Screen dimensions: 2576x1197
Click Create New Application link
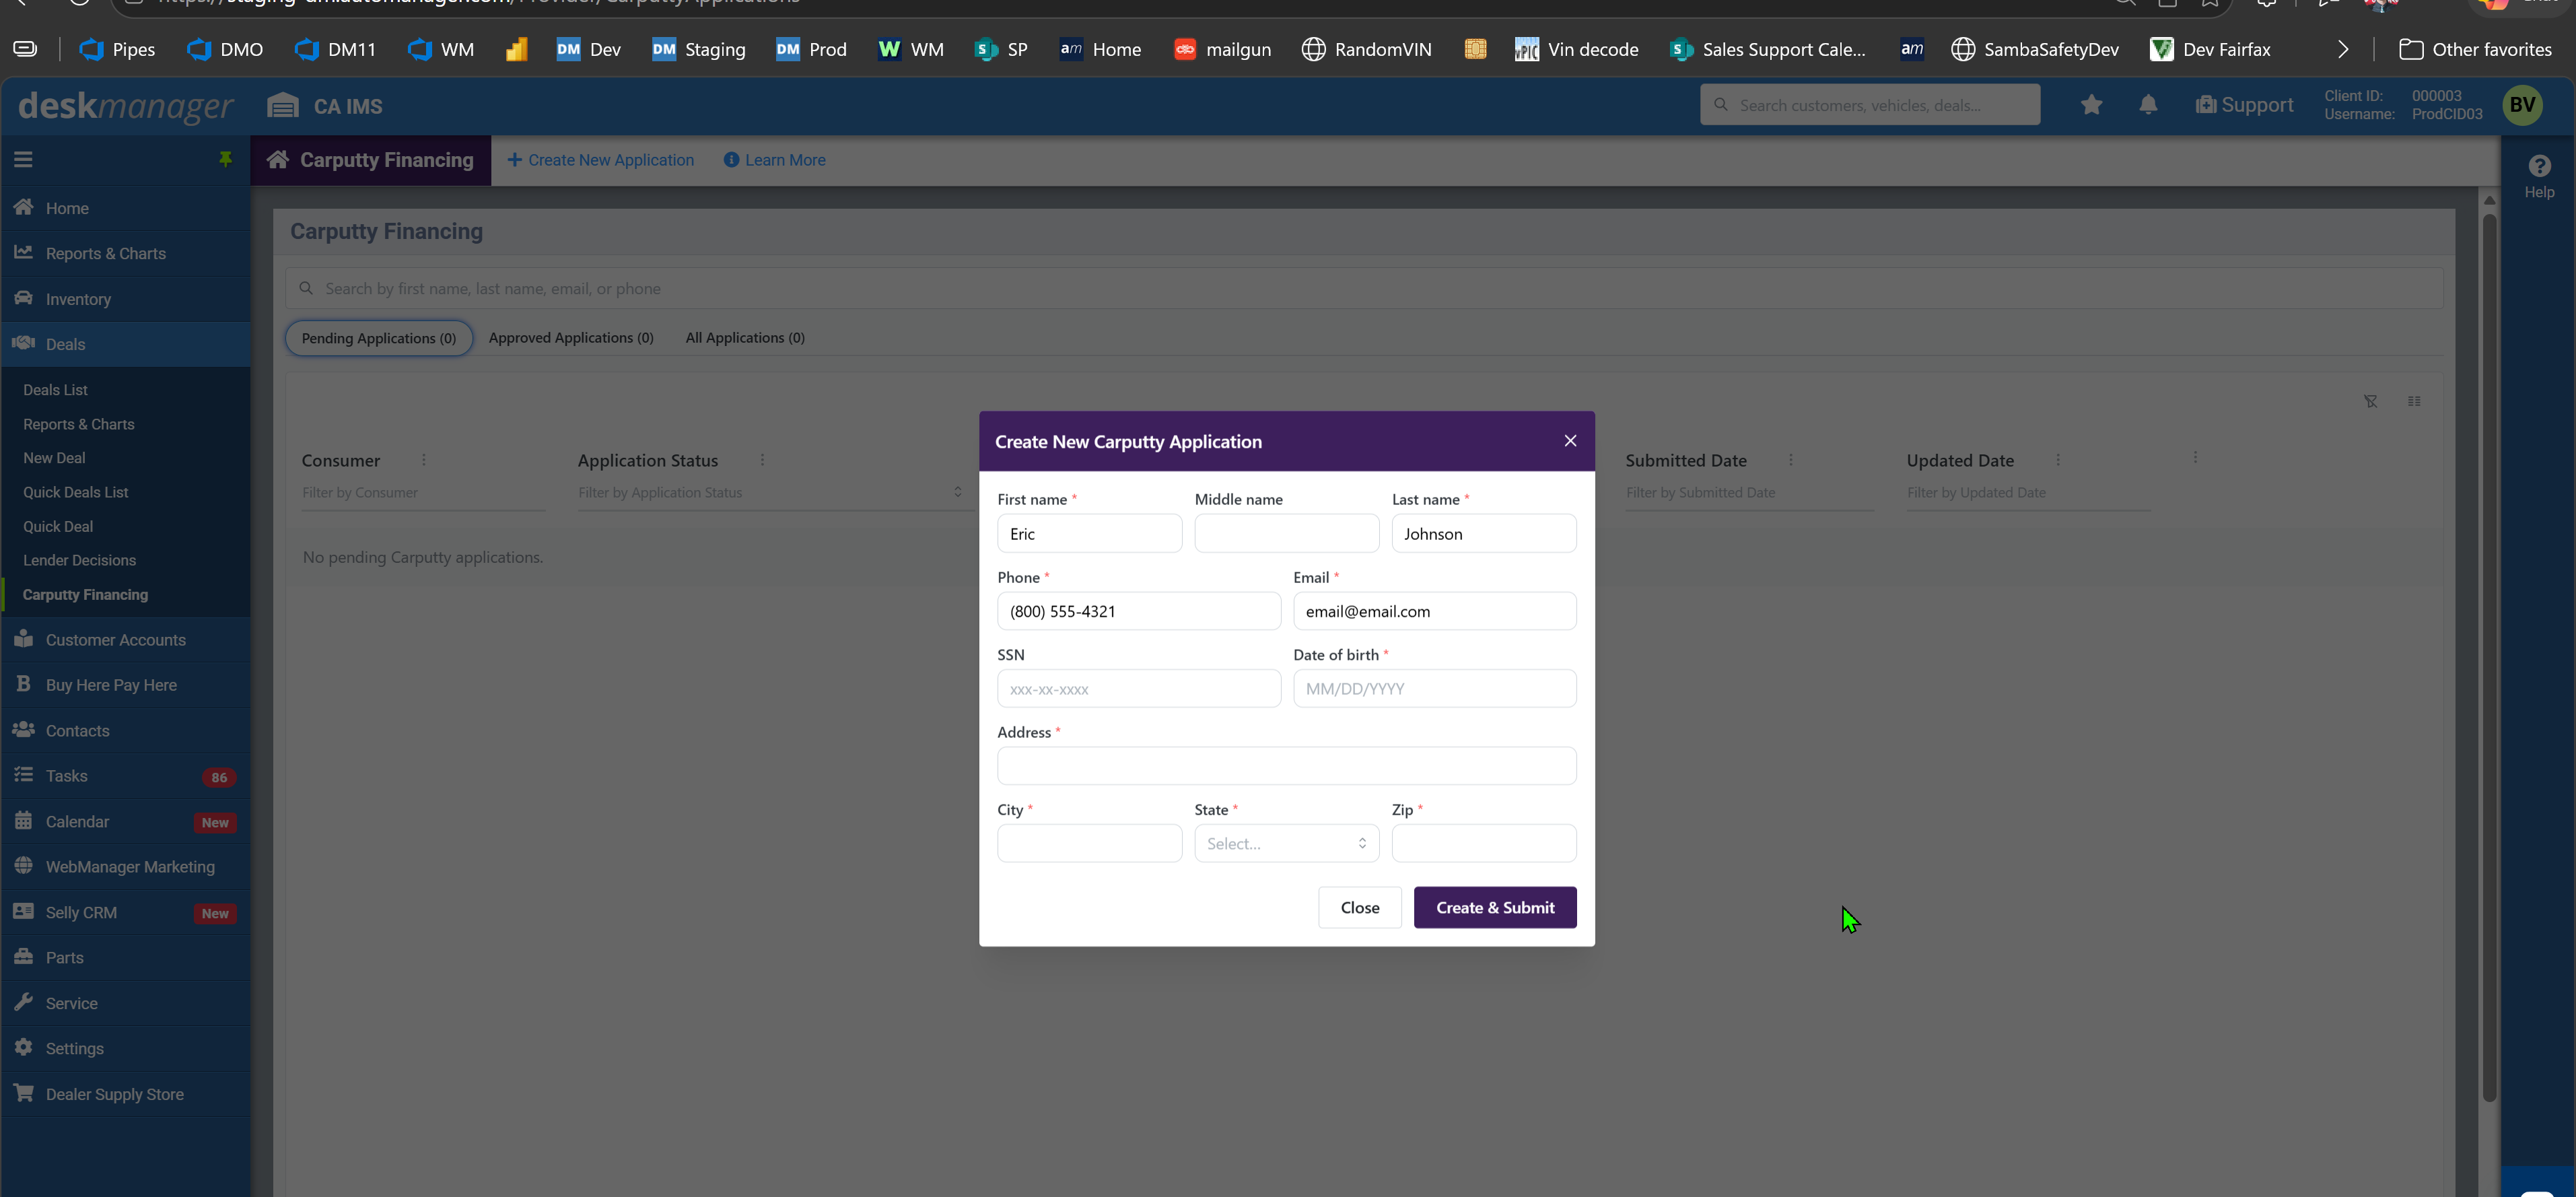[x=601, y=160]
